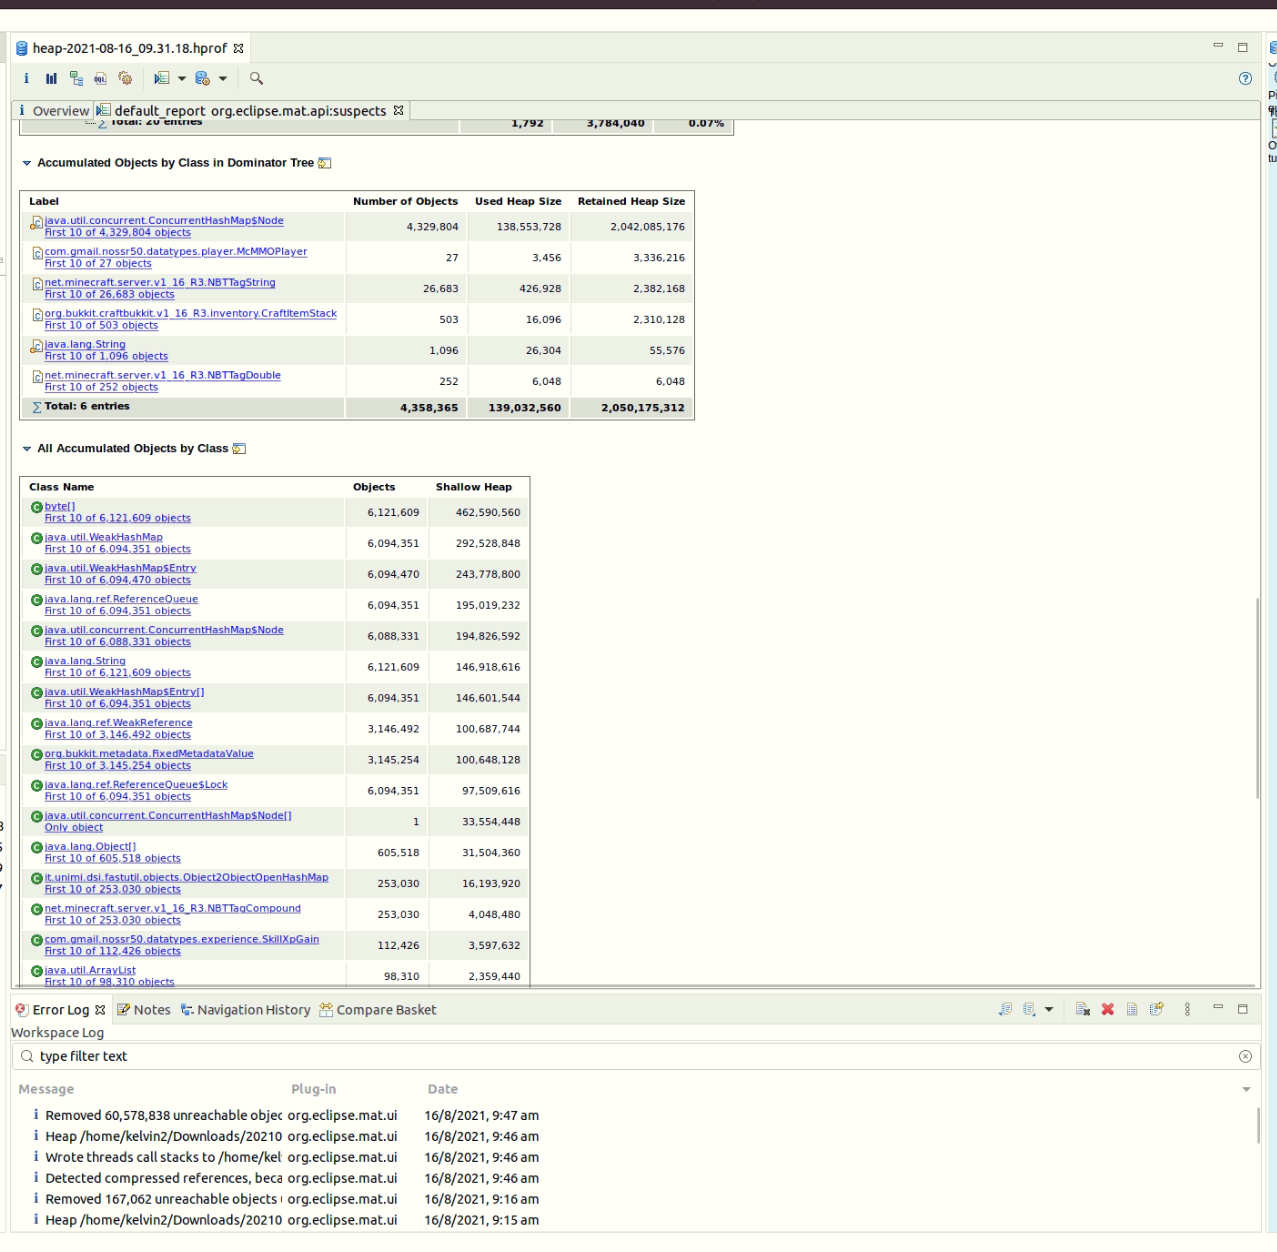Select the heap-2021-08-16 hprof editor tab
This screenshot has width=1277, height=1252.
click(x=130, y=48)
